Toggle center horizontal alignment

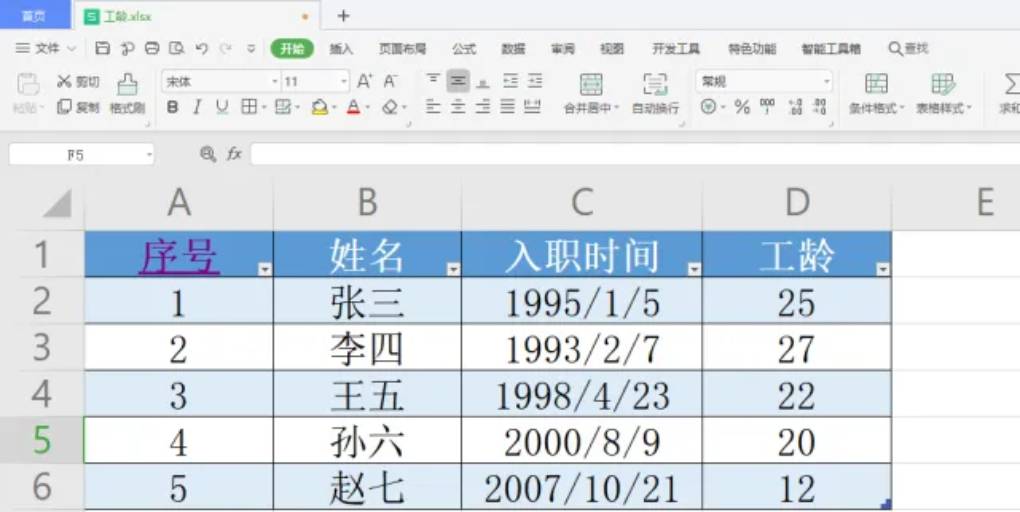coord(458,107)
